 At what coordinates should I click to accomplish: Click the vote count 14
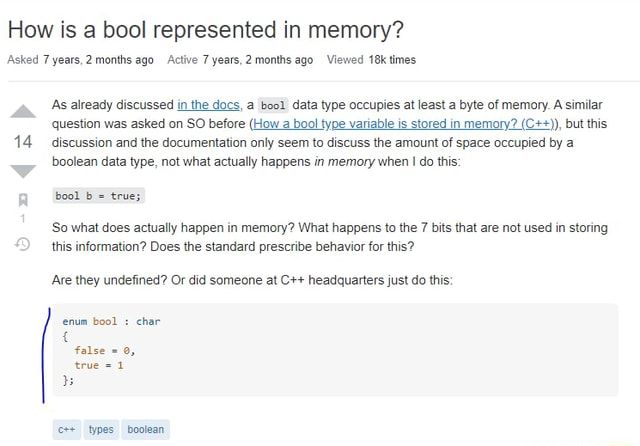click(23, 142)
